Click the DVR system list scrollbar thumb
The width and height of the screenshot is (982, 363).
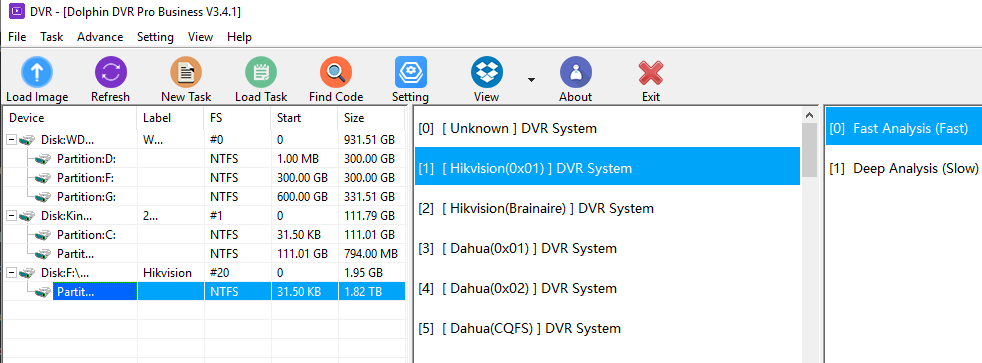point(809,151)
